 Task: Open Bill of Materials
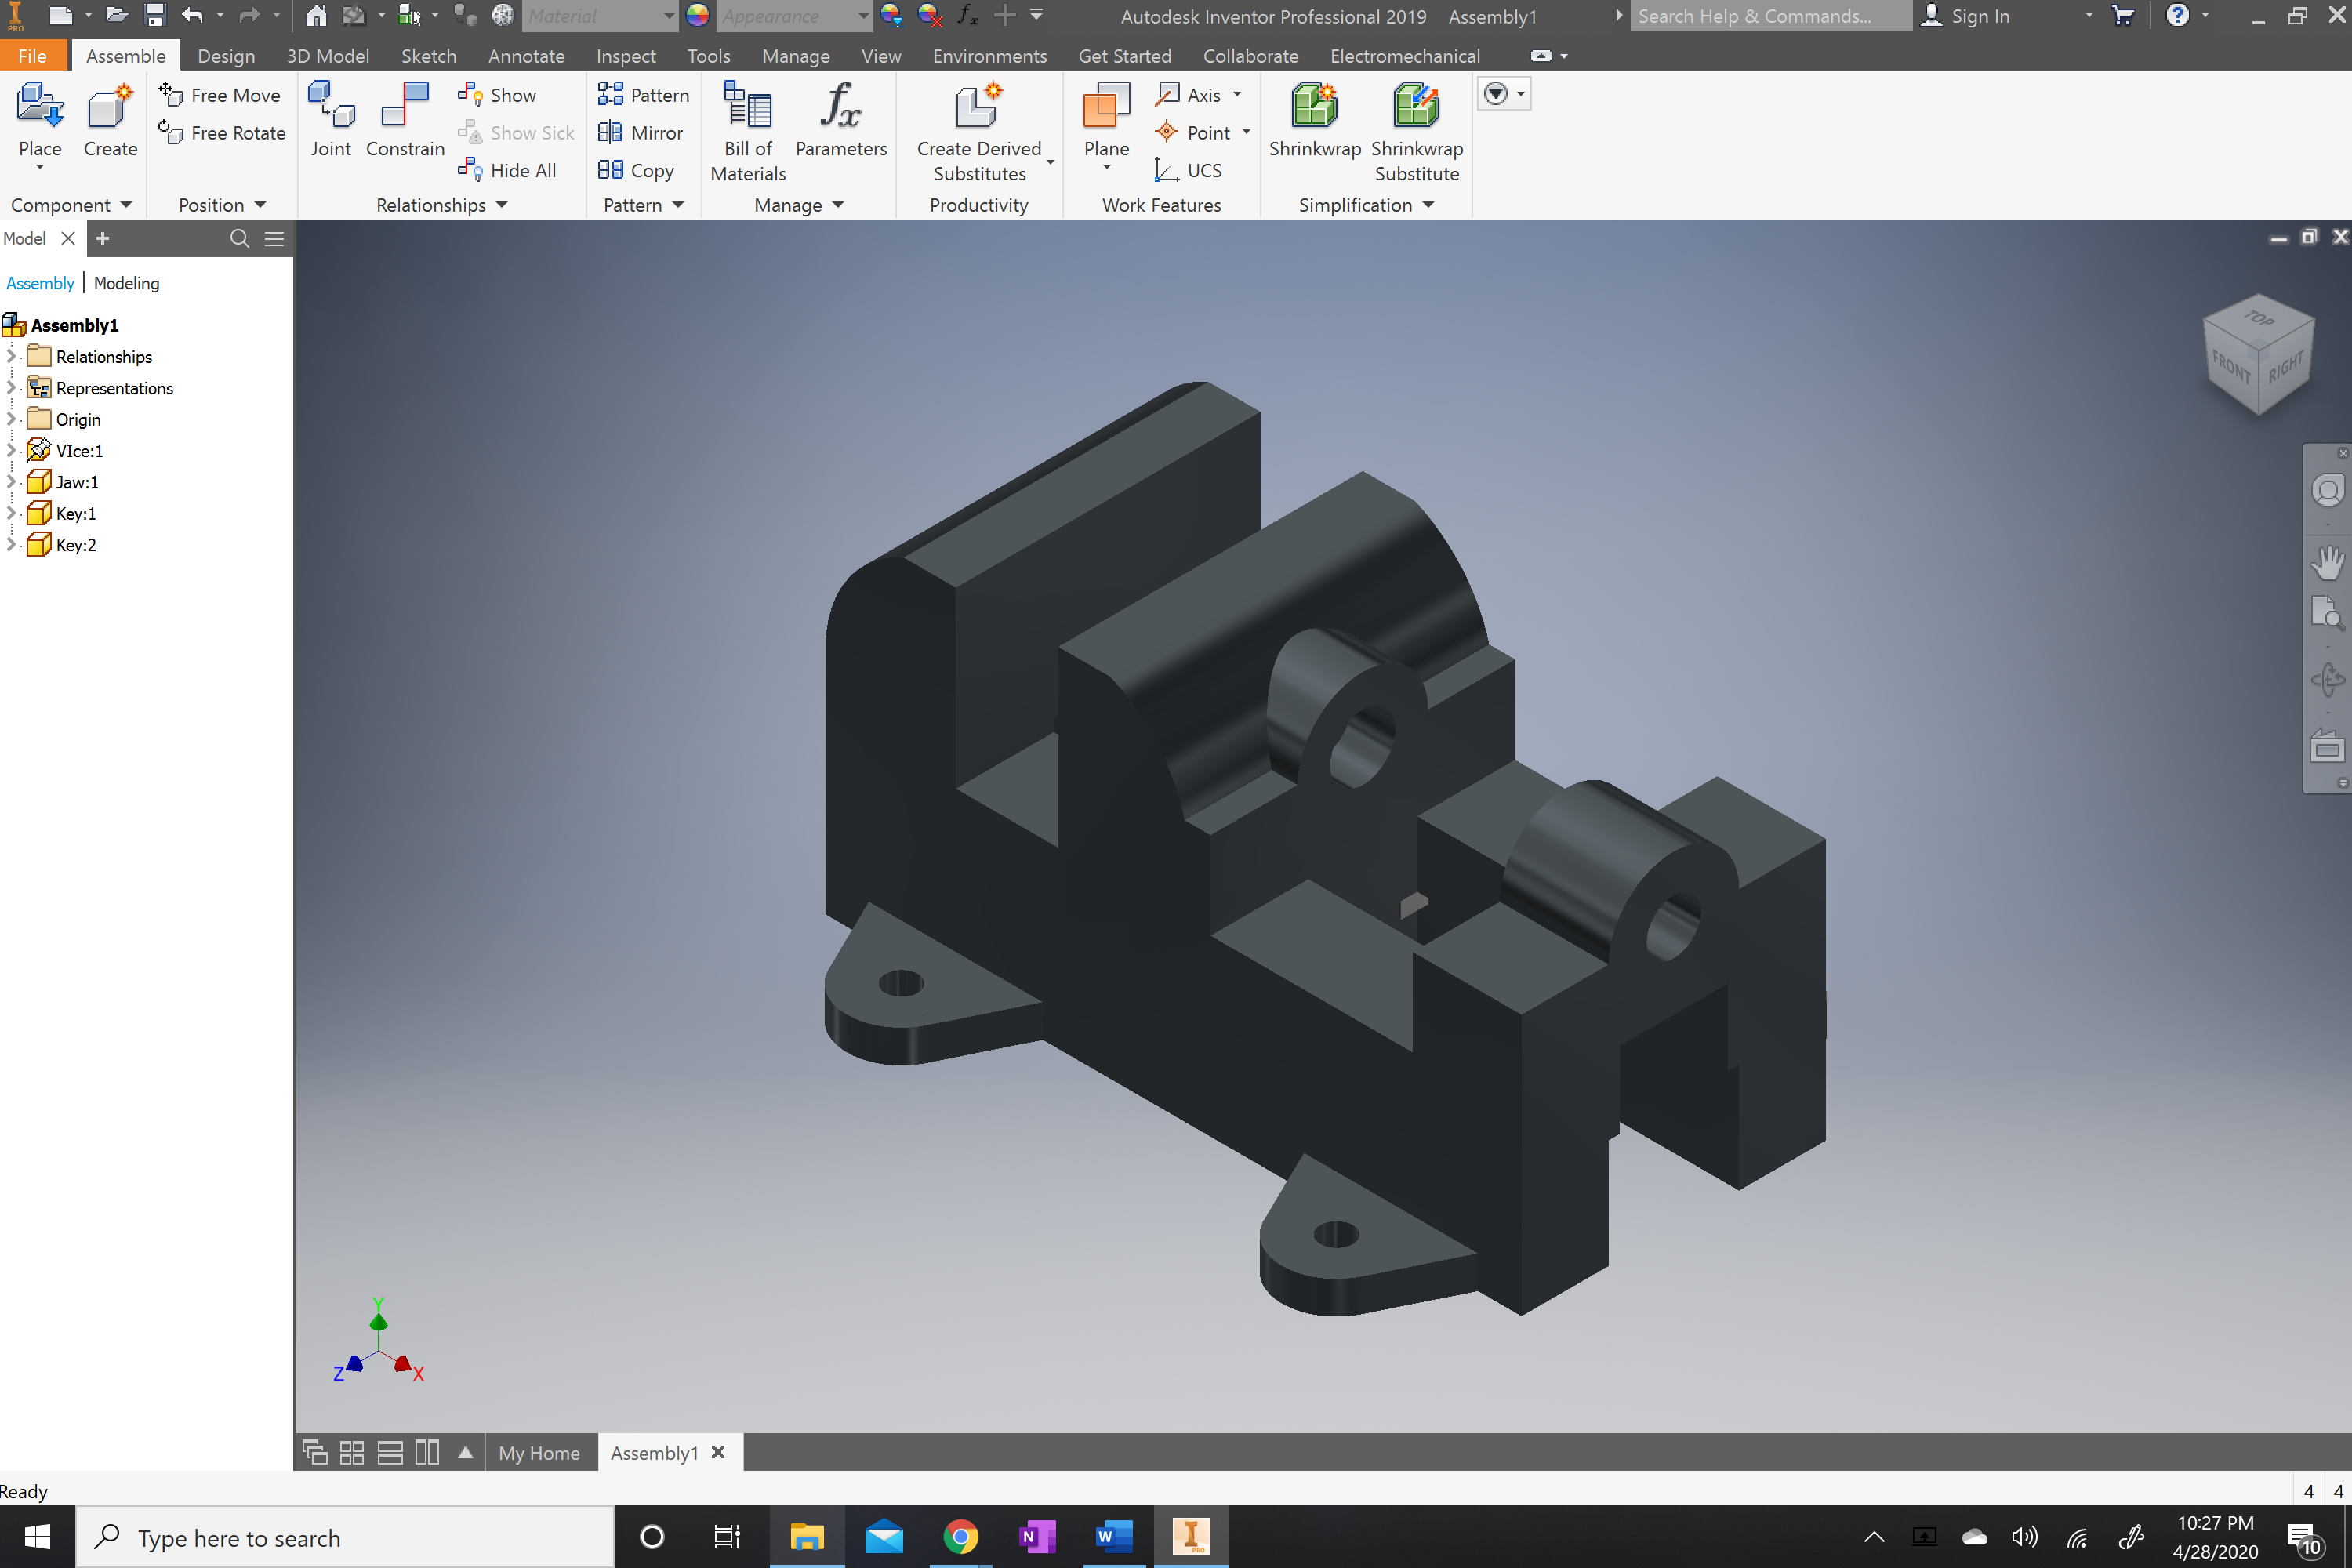pos(748,132)
